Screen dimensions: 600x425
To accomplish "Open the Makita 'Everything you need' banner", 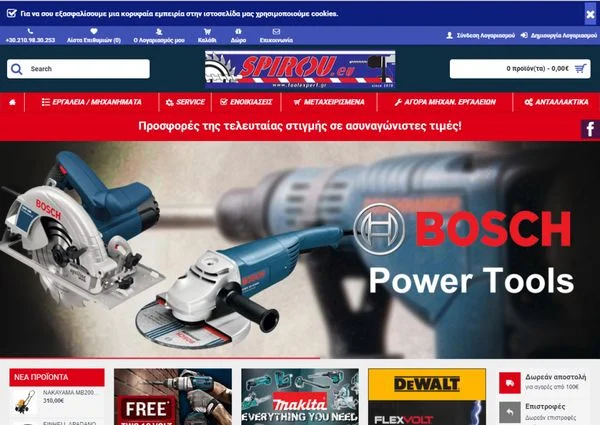I will 300,397.
